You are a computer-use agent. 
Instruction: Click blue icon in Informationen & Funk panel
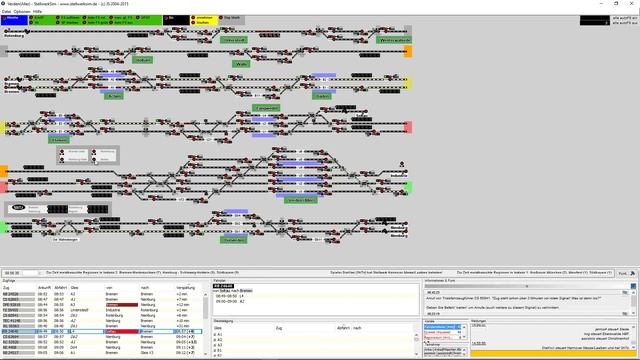[x=633, y=286]
